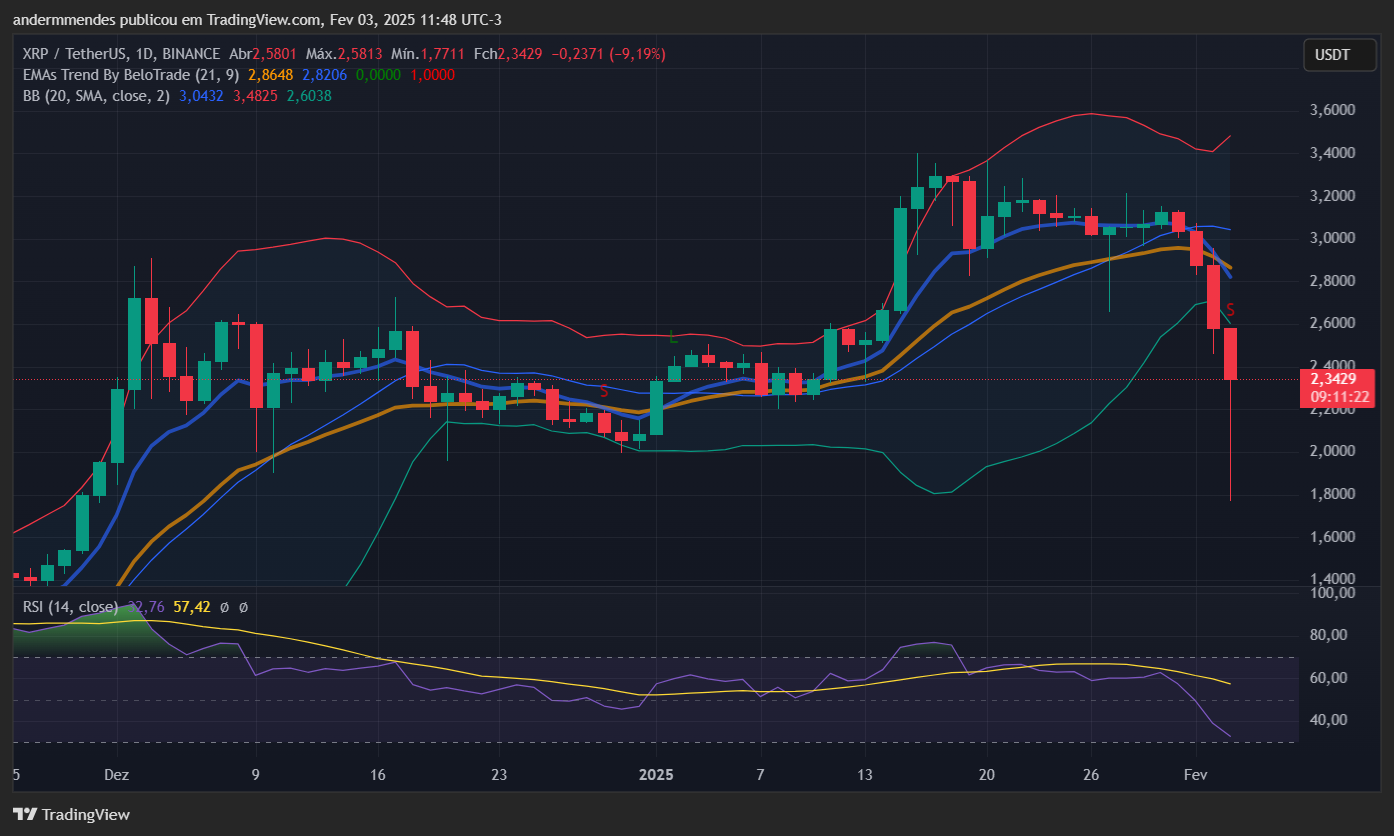Click the Fch close value in legend
Viewport: 1394px width, 836px height.
tap(520, 53)
